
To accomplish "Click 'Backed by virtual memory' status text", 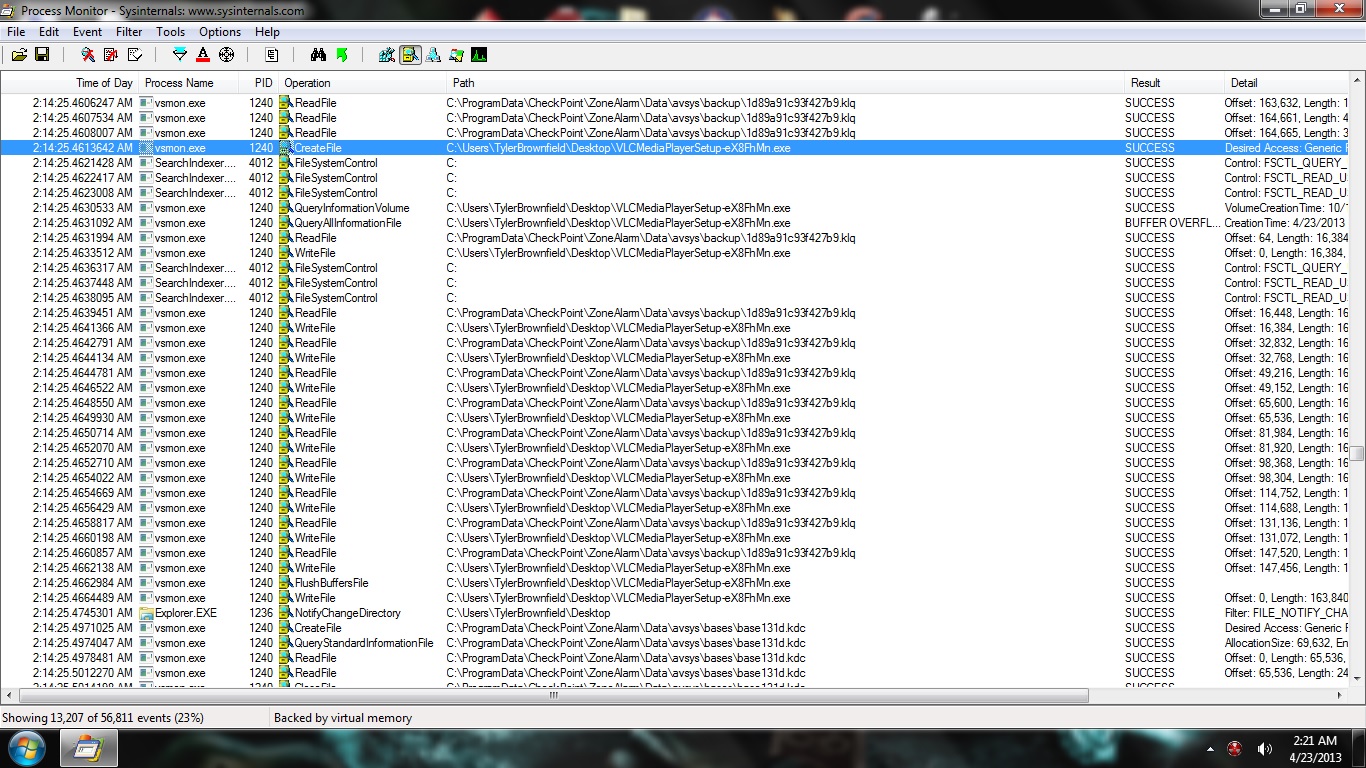I will click(343, 718).
